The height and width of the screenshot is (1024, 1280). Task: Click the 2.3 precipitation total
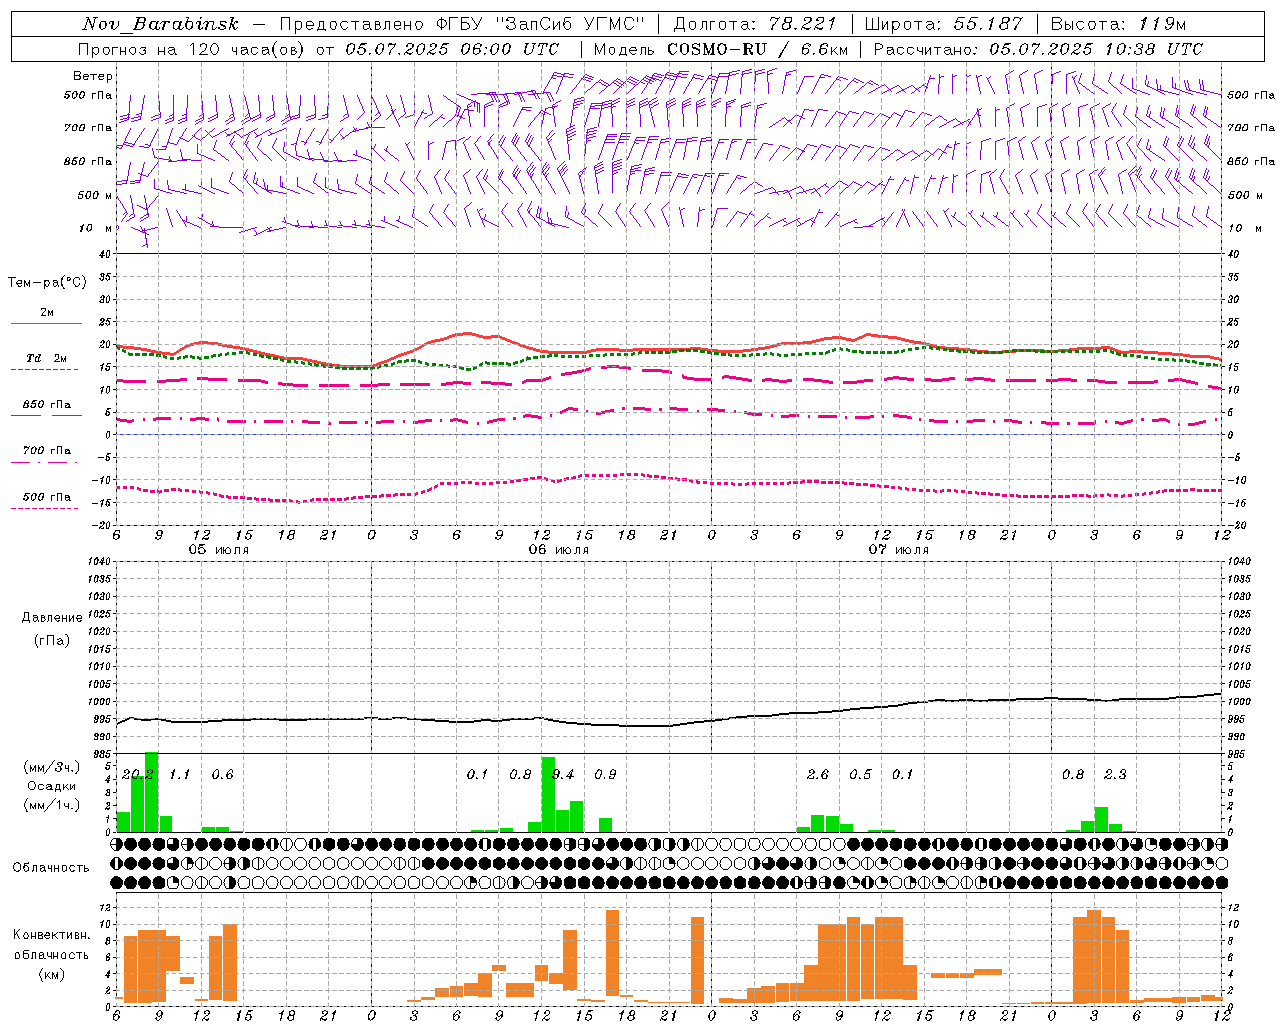click(1116, 775)
